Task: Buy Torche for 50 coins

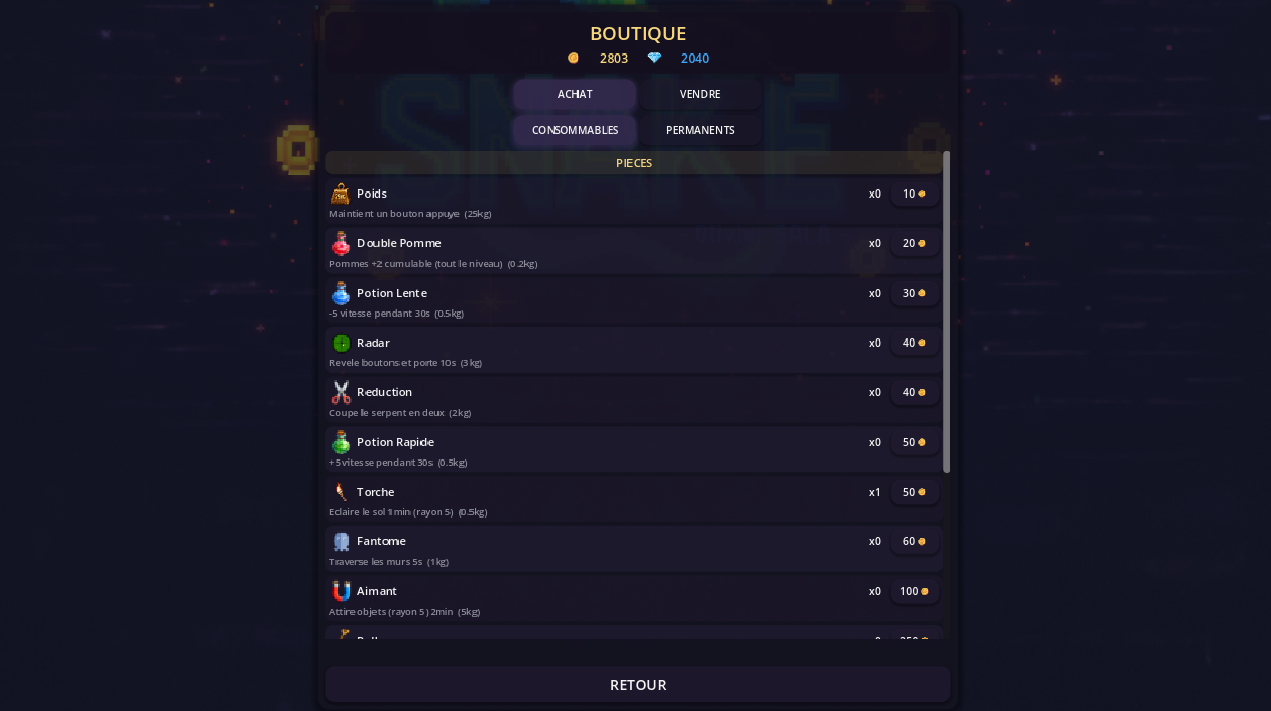Action: pyautogui.click(x=915, y=492)
